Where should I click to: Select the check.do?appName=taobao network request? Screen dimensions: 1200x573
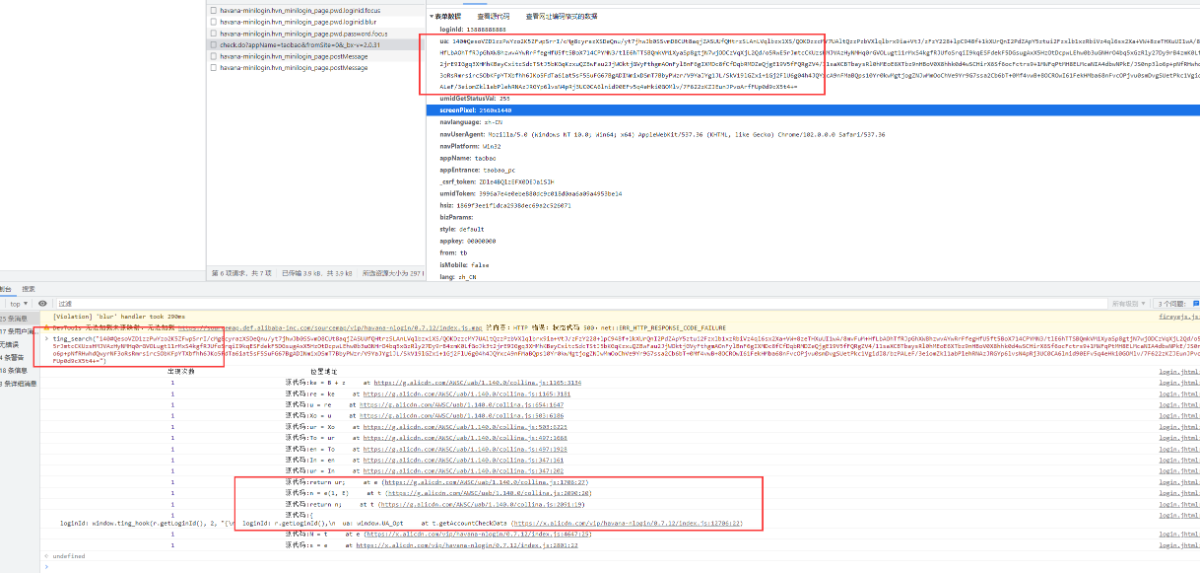(313, 45)
